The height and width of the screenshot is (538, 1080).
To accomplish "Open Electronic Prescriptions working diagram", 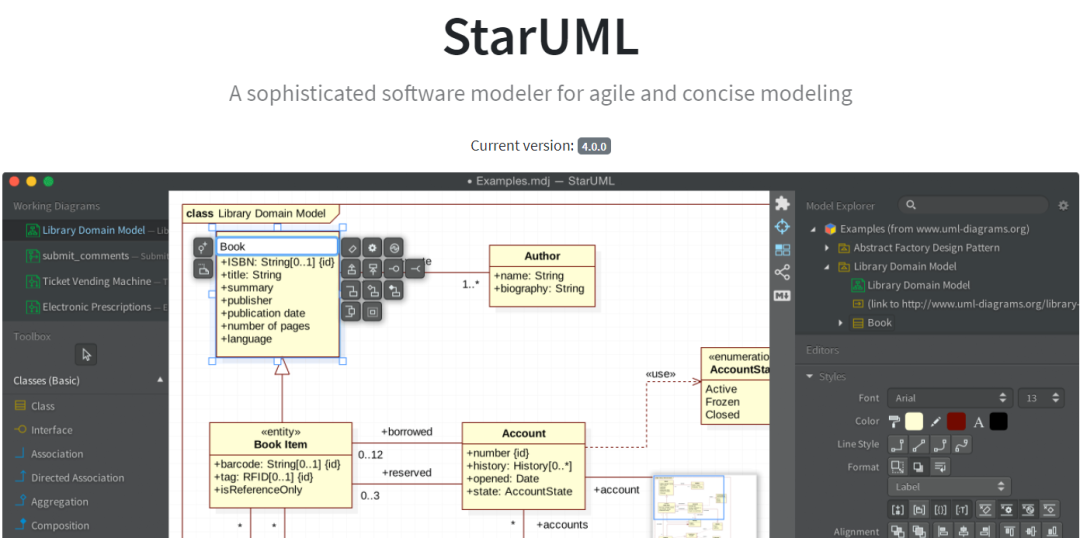I will point(84,307).
